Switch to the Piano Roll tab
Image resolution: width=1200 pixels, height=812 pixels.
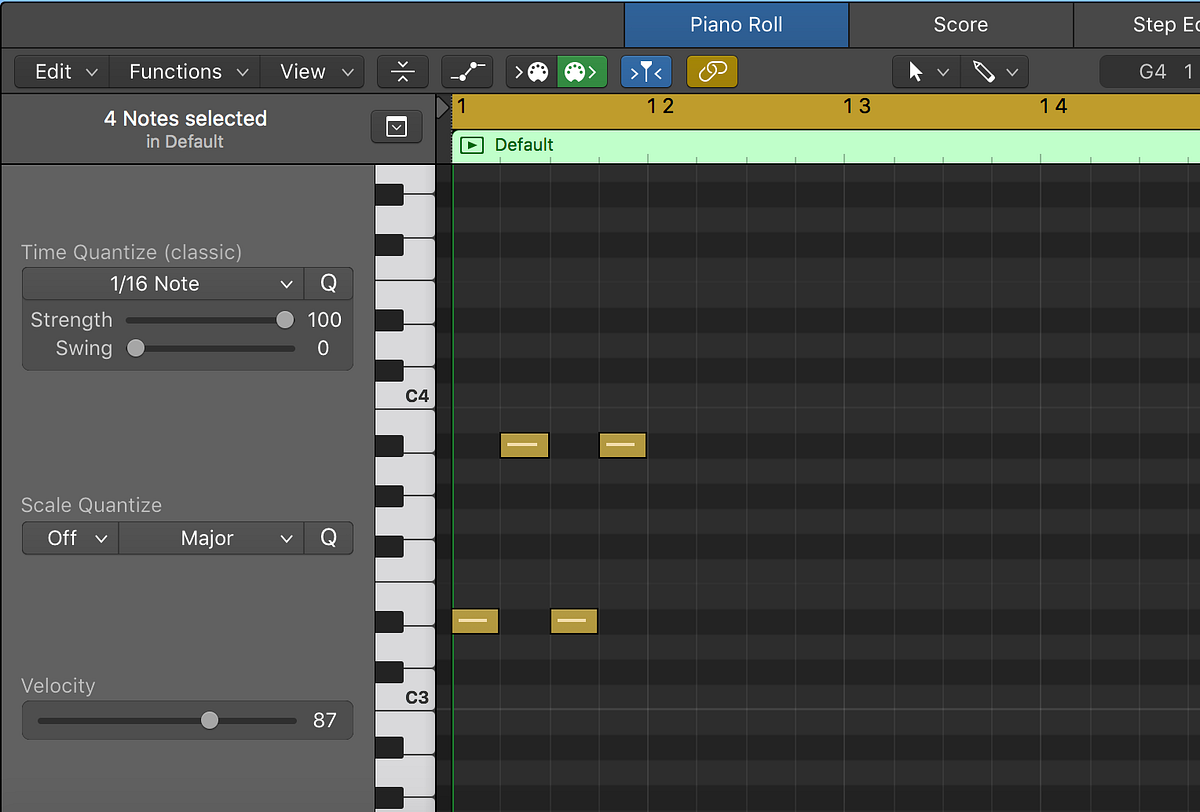point(736,25)
